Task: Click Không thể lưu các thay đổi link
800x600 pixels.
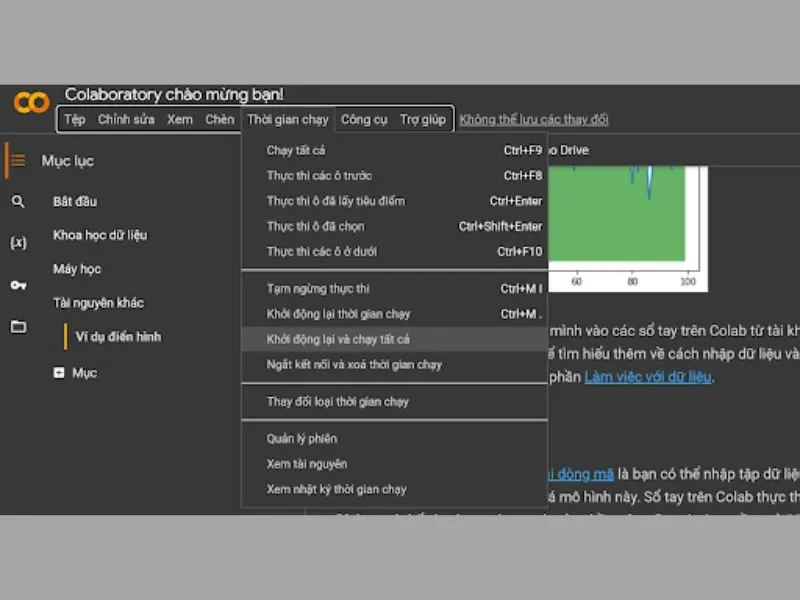Action: pos(534,119)
